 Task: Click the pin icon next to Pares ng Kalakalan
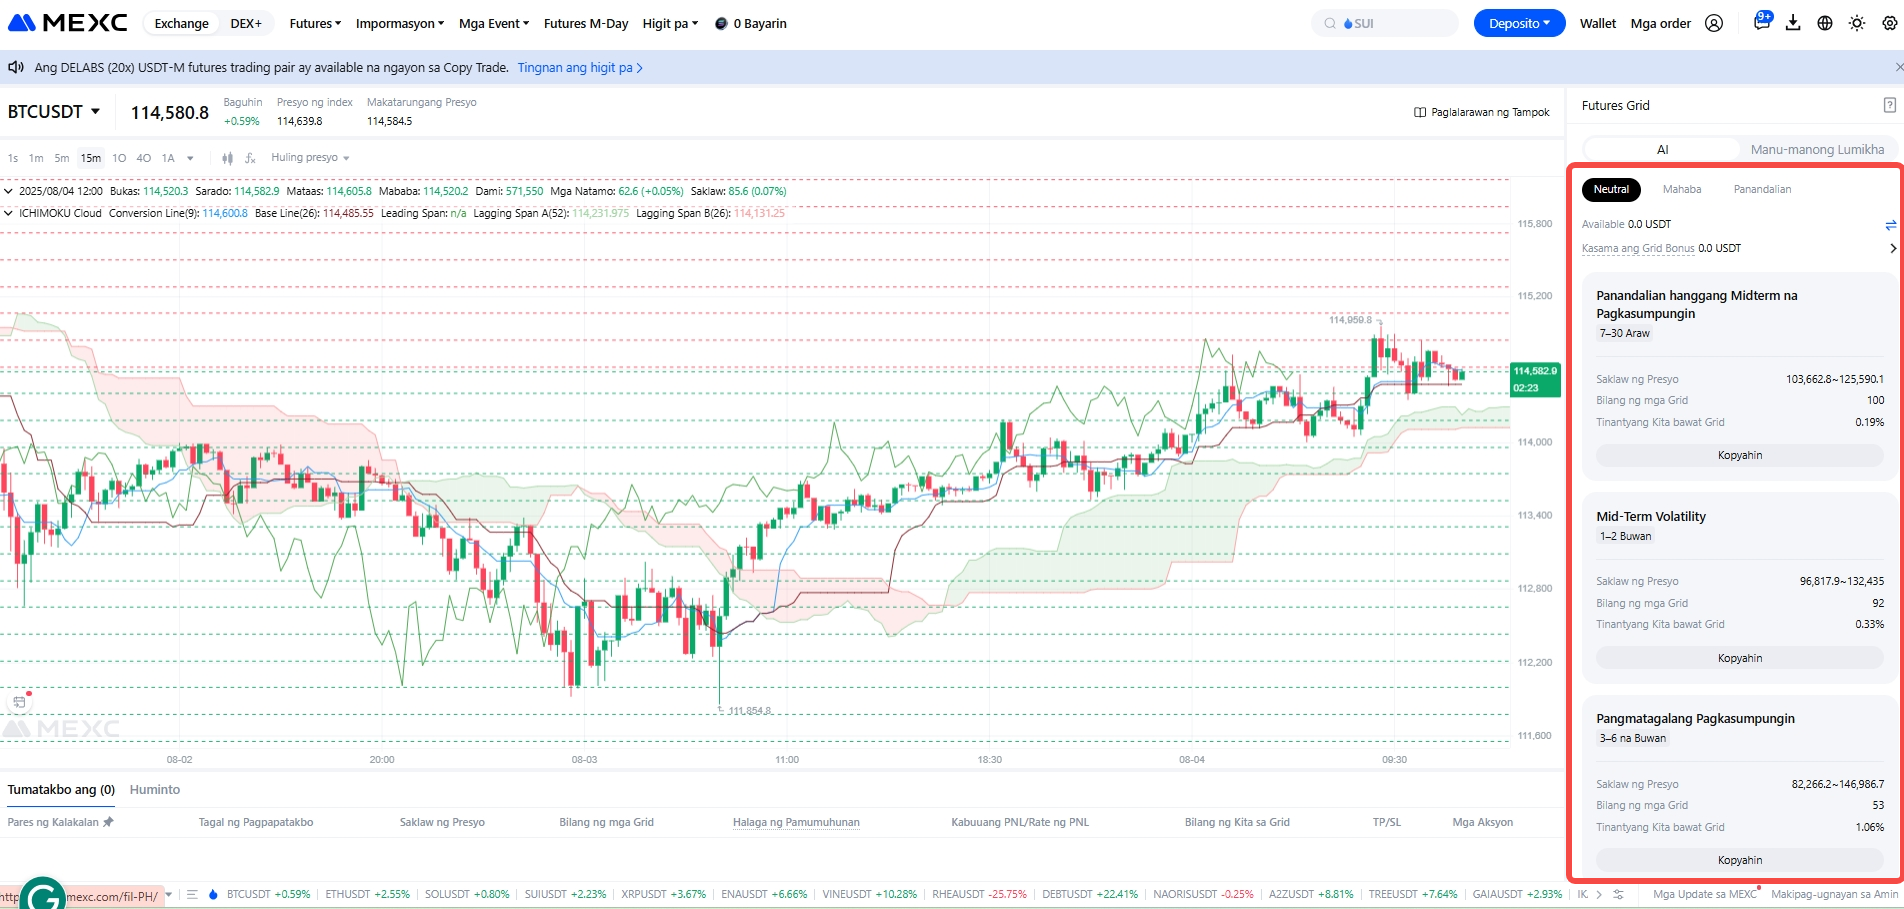pyautogui.click(x=108, y=822)
